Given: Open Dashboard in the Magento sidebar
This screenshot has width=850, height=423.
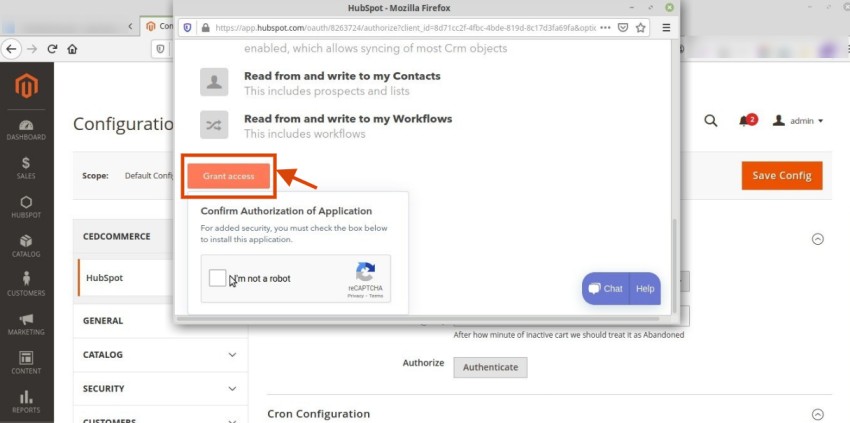Looking at the screenshot, I should pos(26,130).
